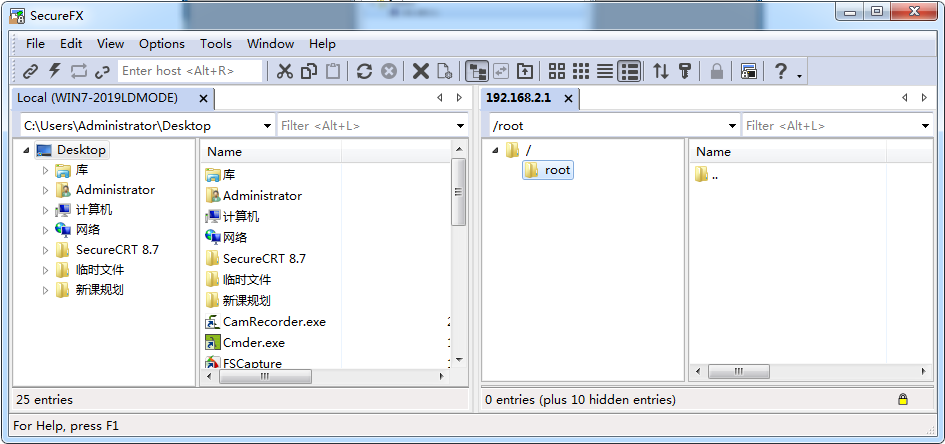Click the Stop transfer circle-X icon
Image resolution: width=945 pixels, height=444 pixels.
tap(389, 71)
